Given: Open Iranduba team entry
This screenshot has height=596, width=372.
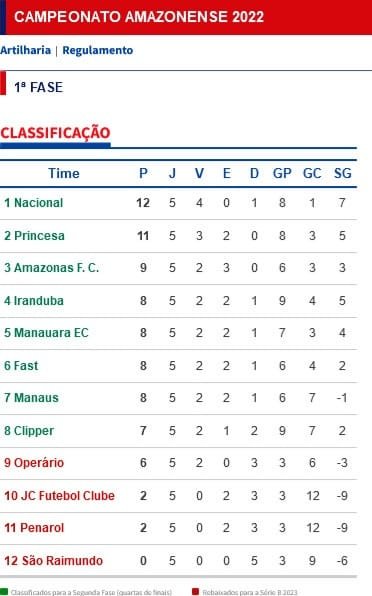Looking at the screenshot, I should 39,301.
